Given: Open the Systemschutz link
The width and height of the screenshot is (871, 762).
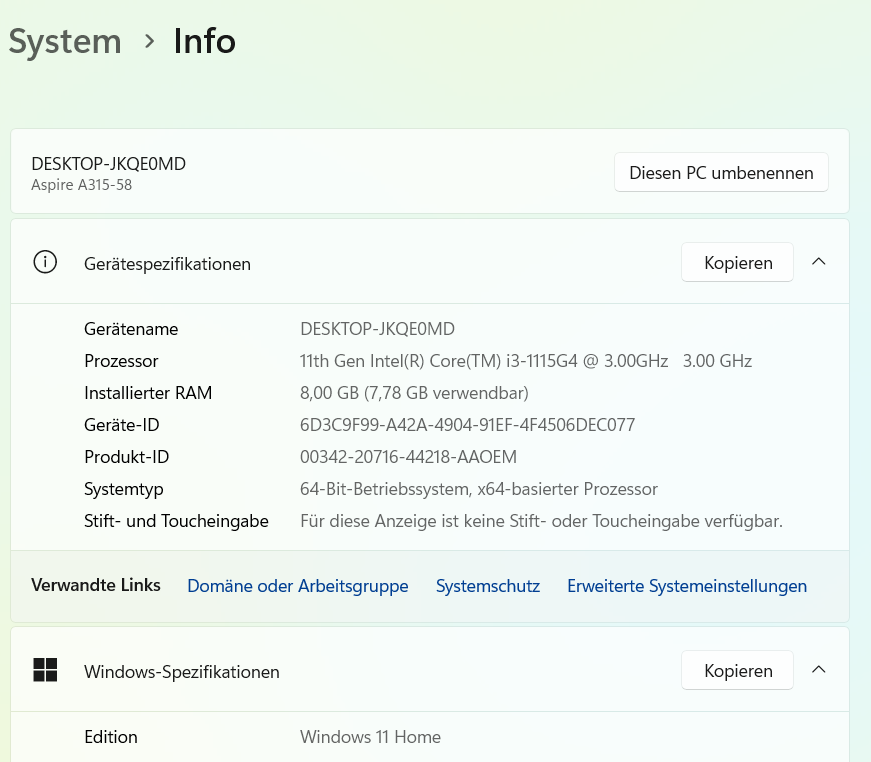Looking at the screenshot, I should (x=488, y=586).
